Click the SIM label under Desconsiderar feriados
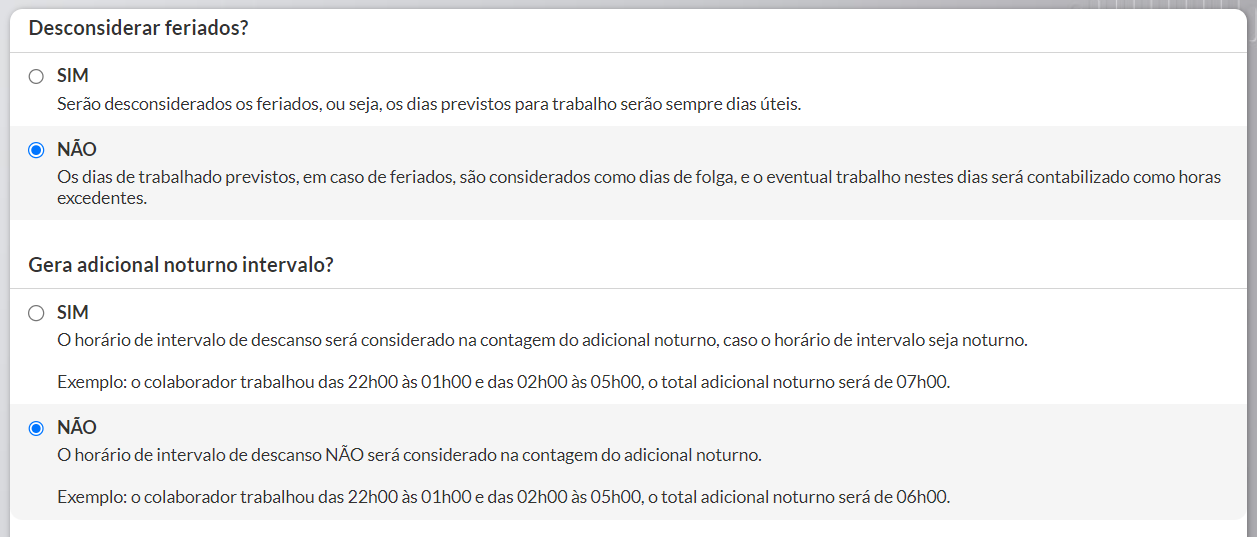1257x537 pixels. [73, 76]
